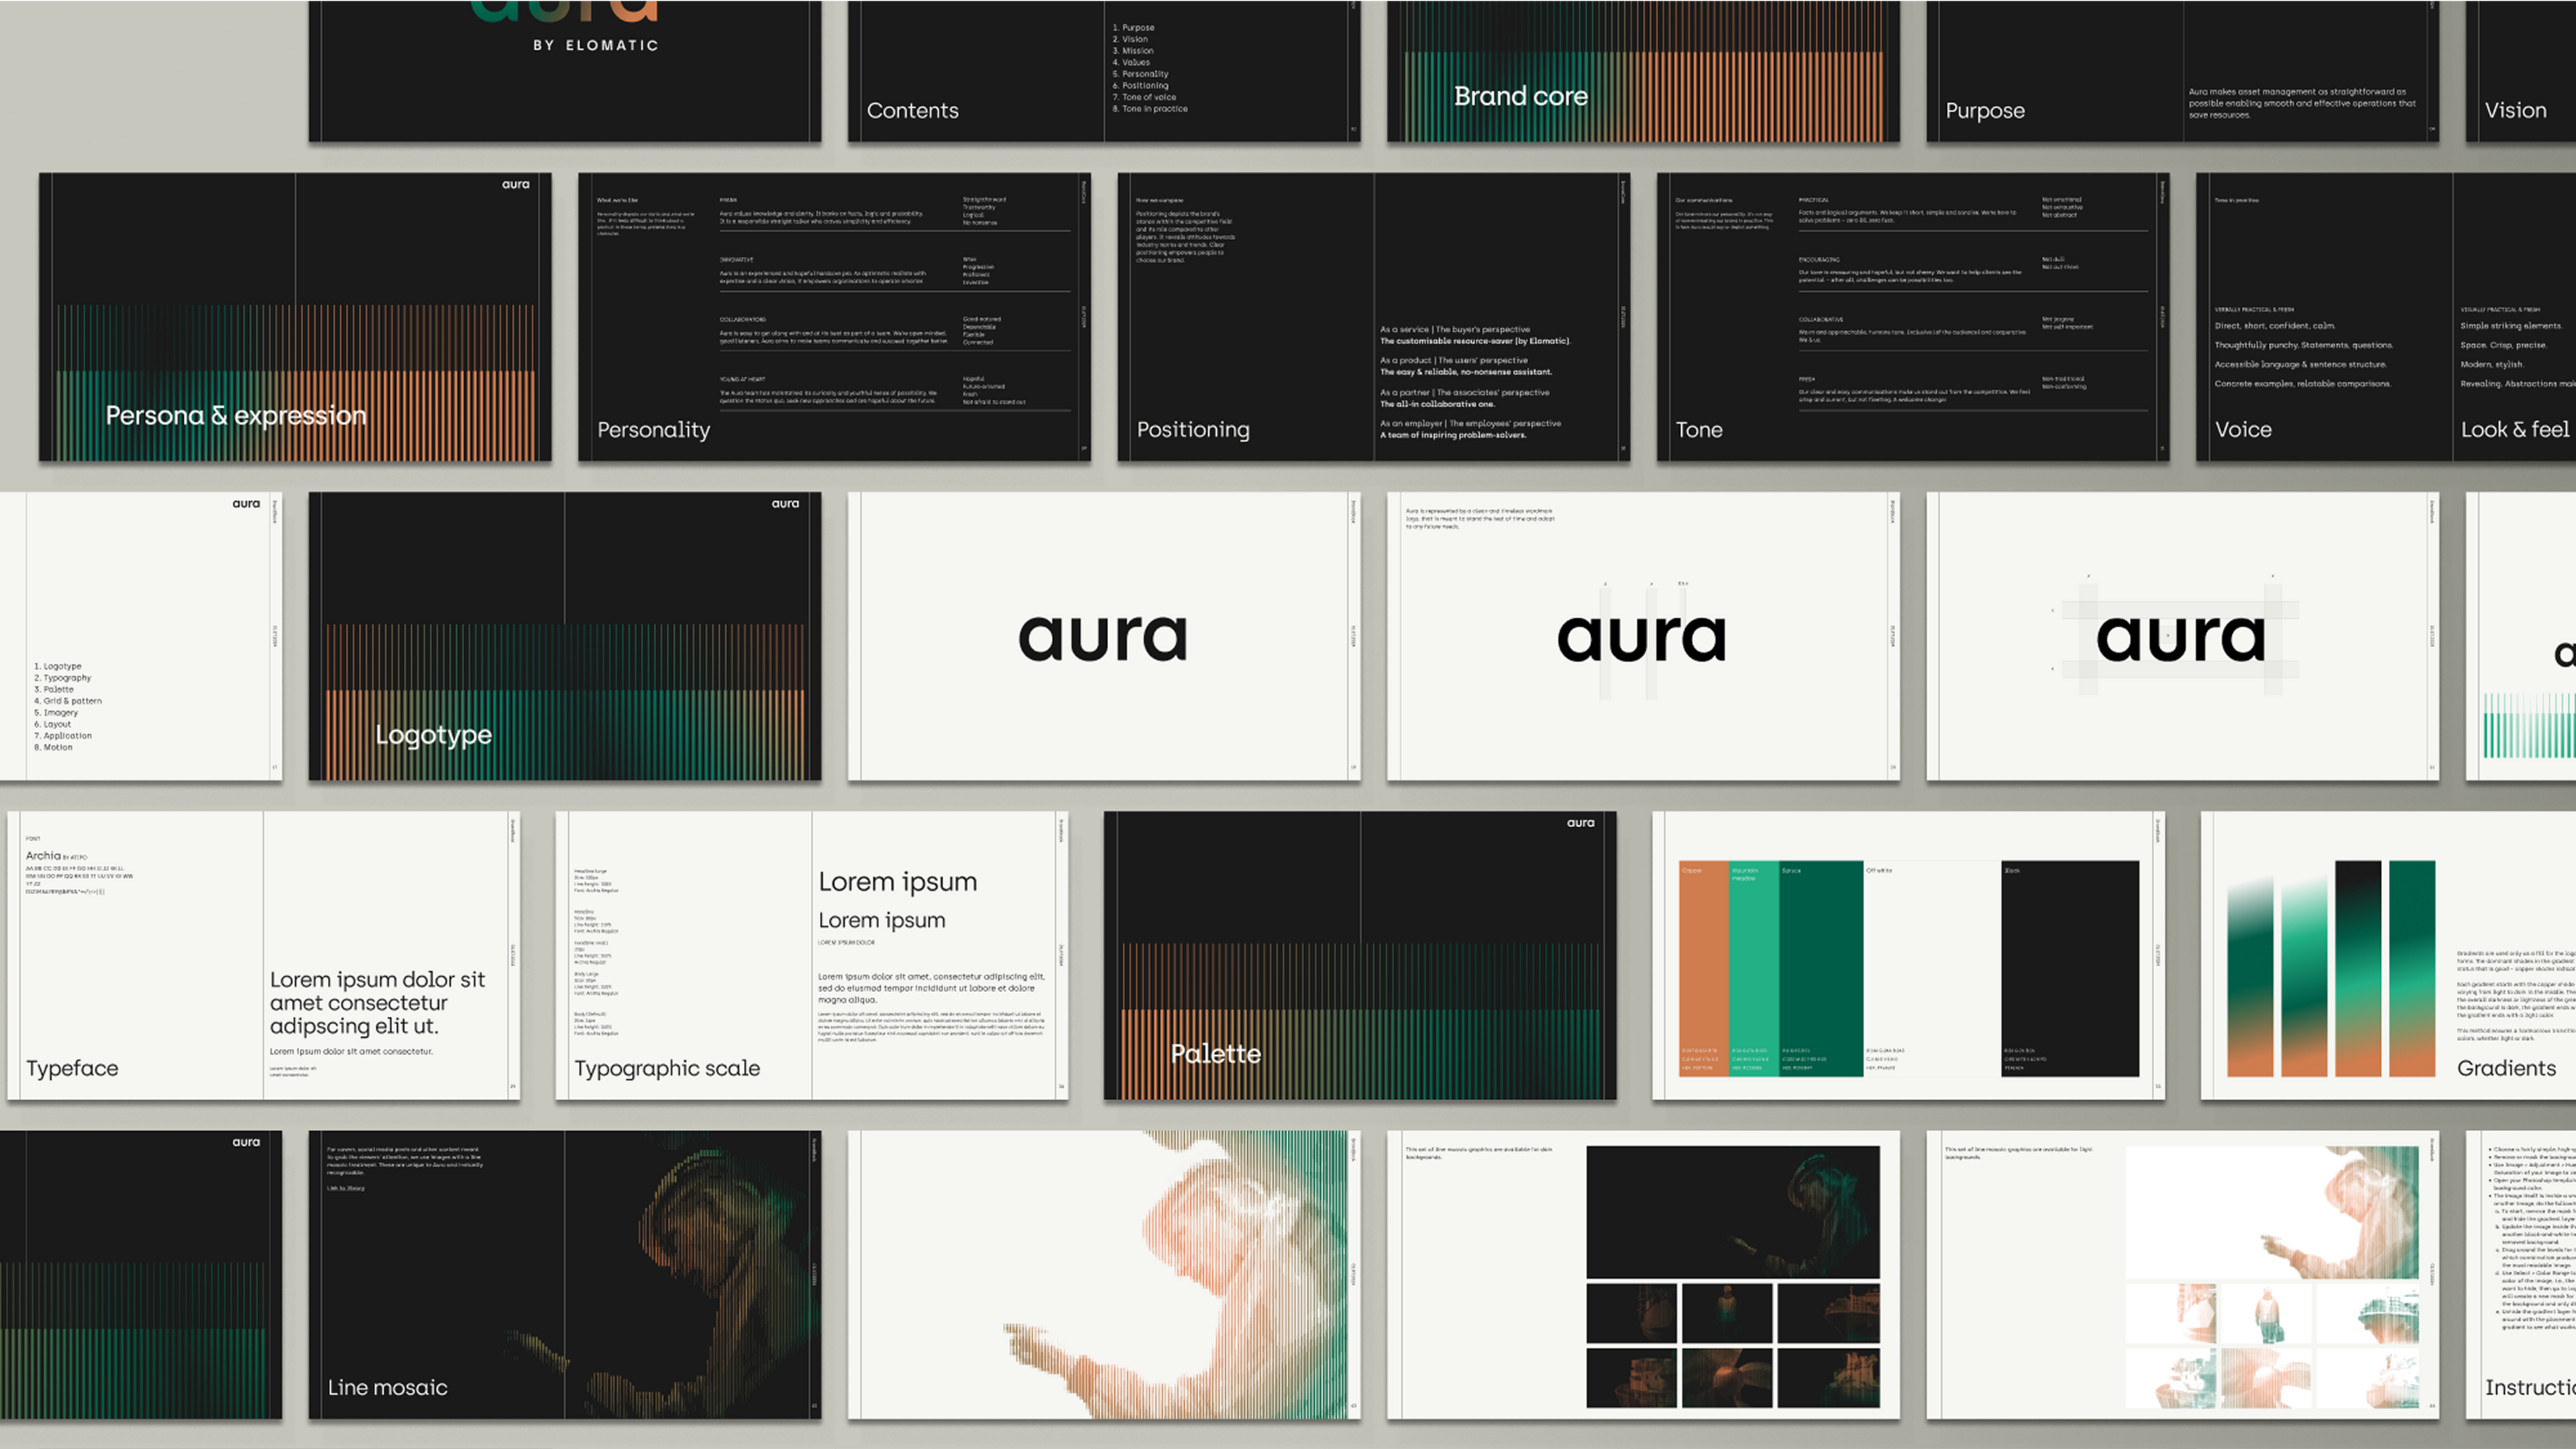
Task: Choose the Off white color swatch
Action: [x=1932, y=968]
